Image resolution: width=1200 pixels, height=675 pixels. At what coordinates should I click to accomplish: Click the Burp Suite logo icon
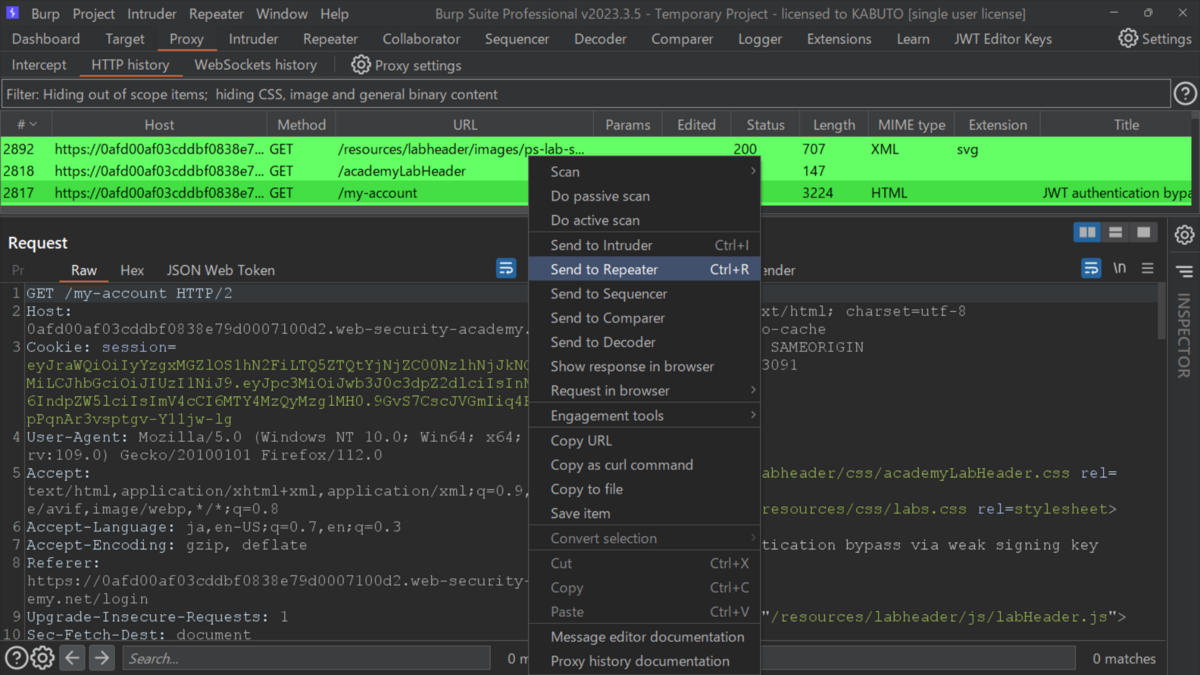tap(12, 14)
